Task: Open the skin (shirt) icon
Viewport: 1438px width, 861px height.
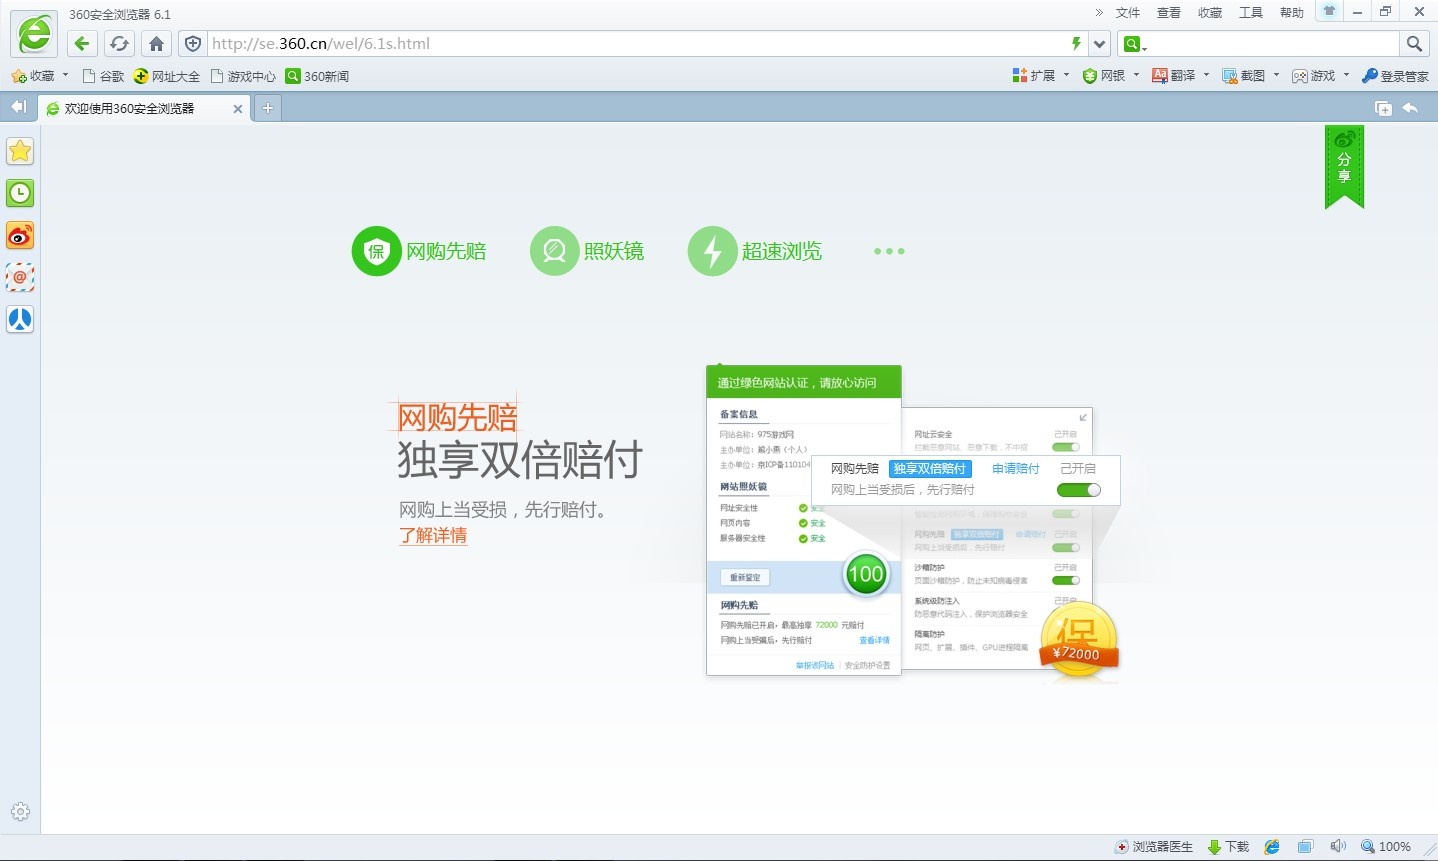Action: (1329, 12)
